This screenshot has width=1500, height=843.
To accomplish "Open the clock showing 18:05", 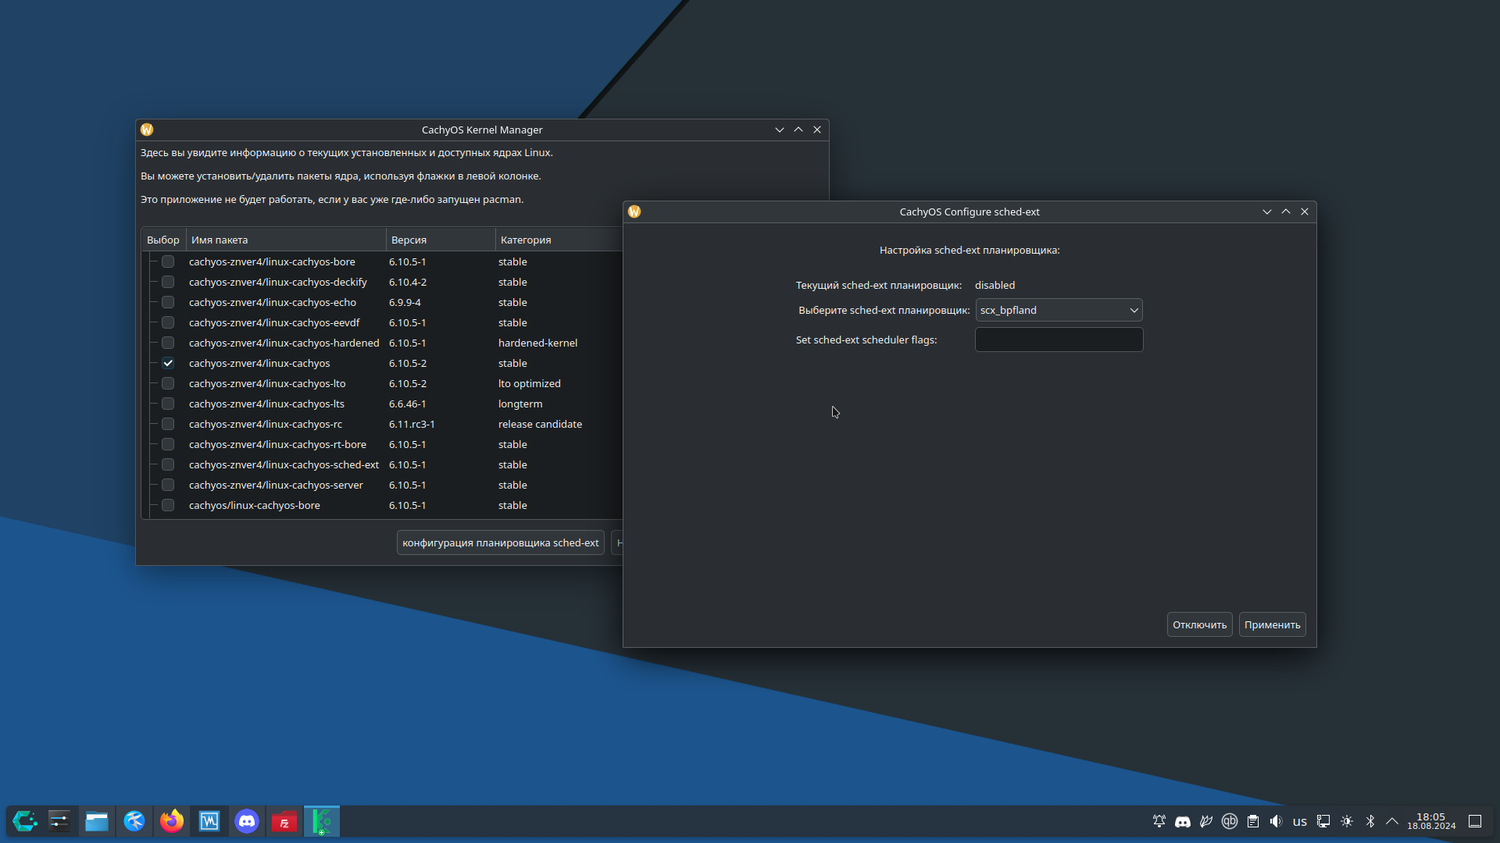I will pyautogui.click(x=1431, y=822).
